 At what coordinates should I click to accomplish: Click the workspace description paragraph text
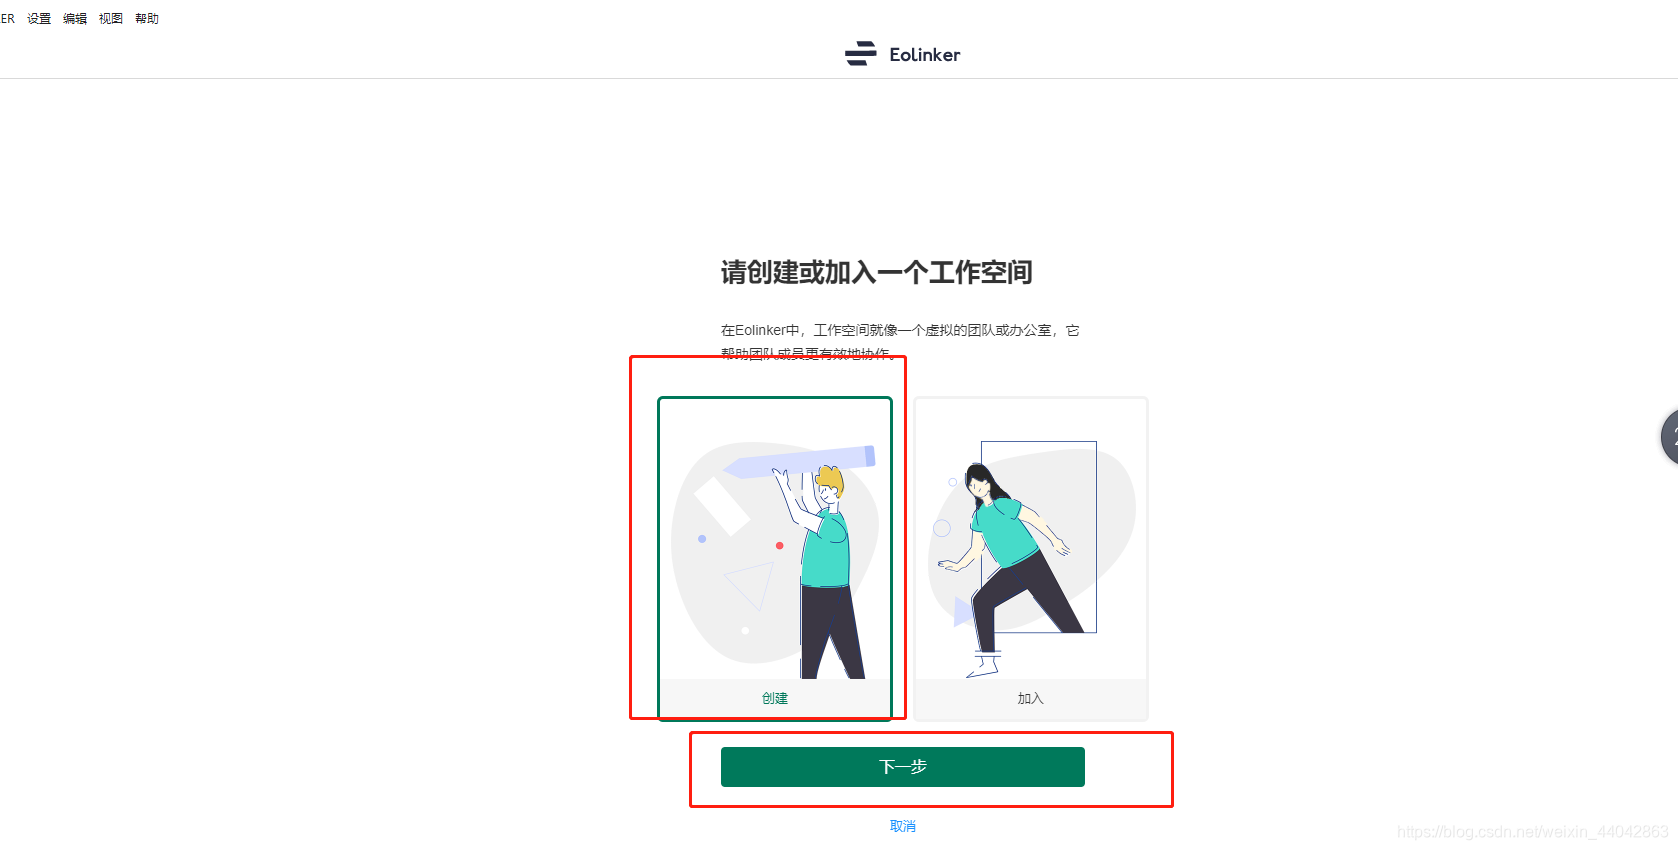coord(900,341)
